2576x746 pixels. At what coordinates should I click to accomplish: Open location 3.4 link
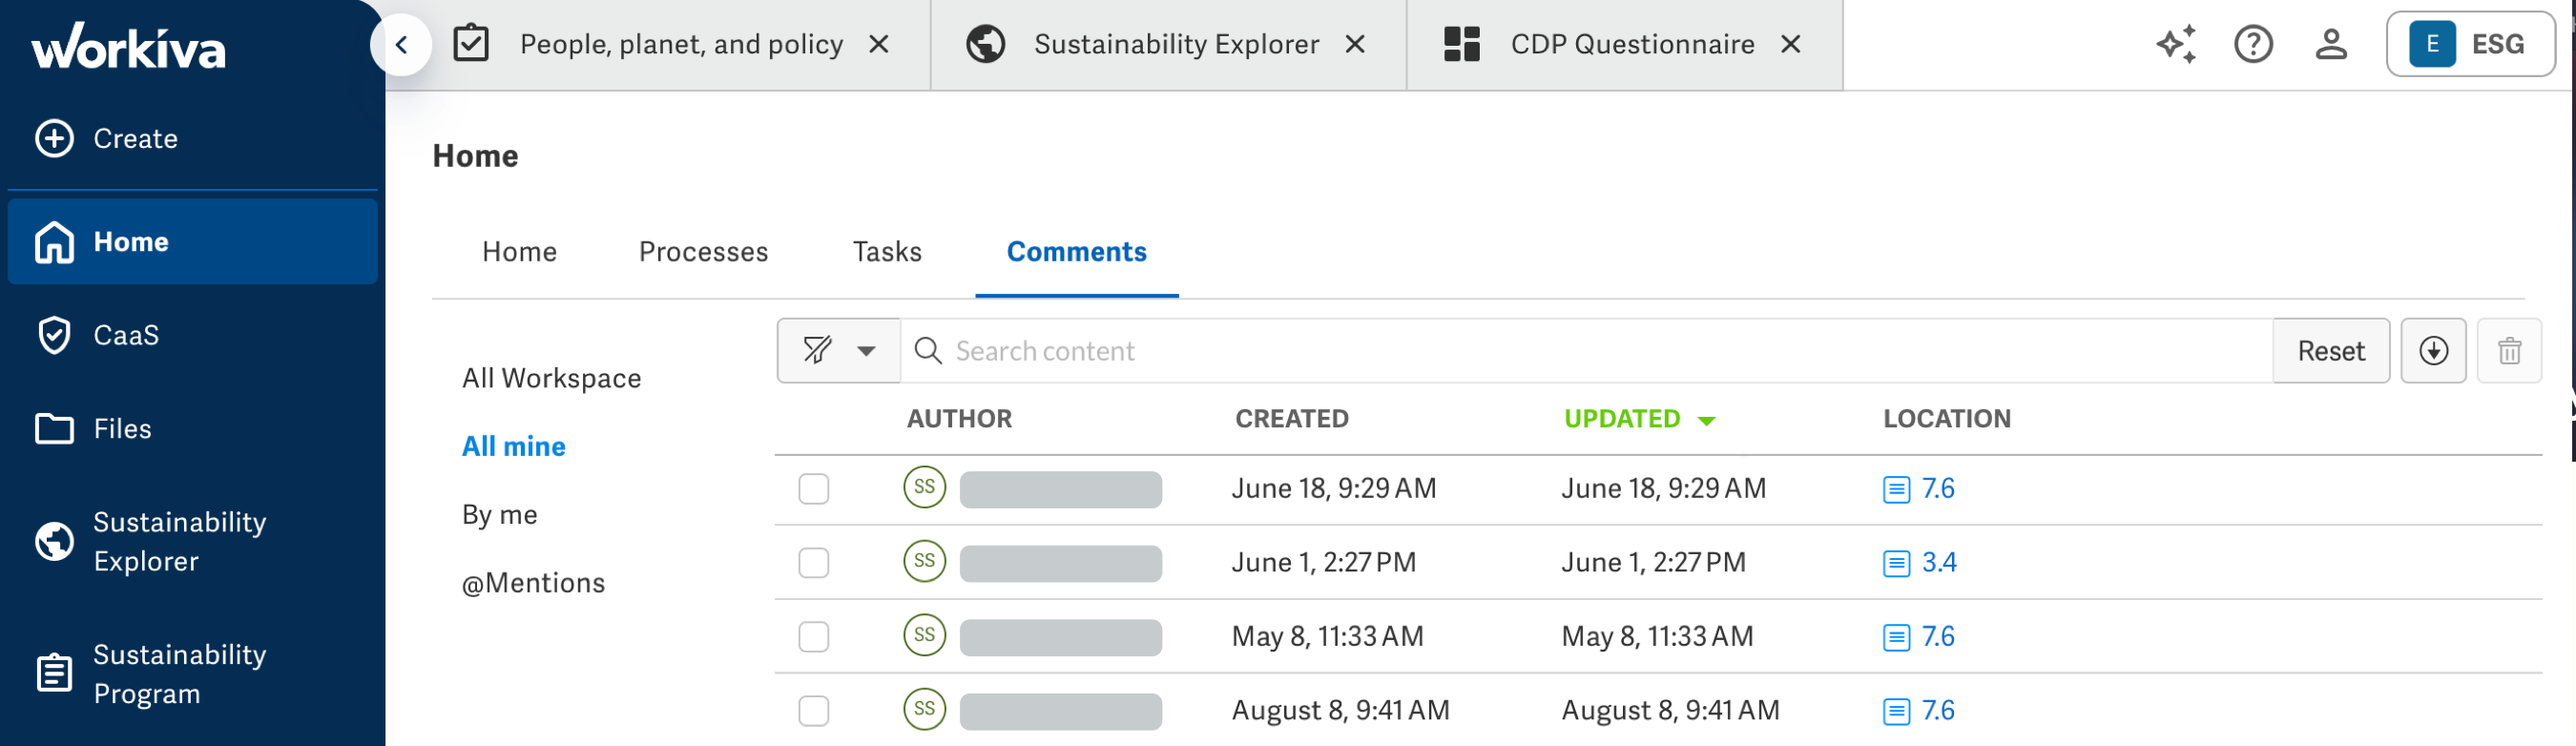[x=1938, y=562]
